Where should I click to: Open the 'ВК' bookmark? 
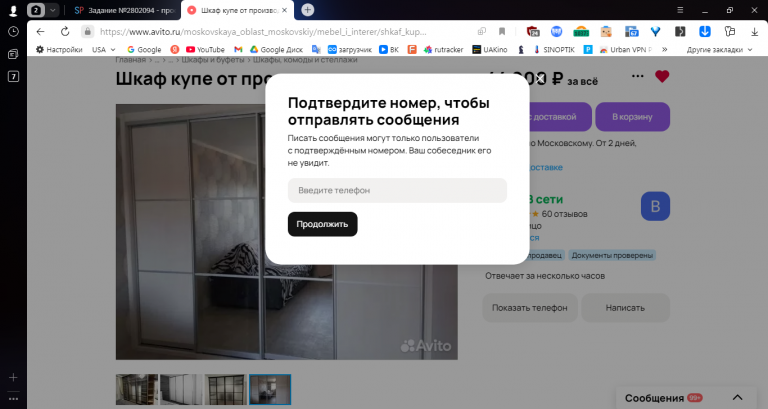(x=389, y=49)
